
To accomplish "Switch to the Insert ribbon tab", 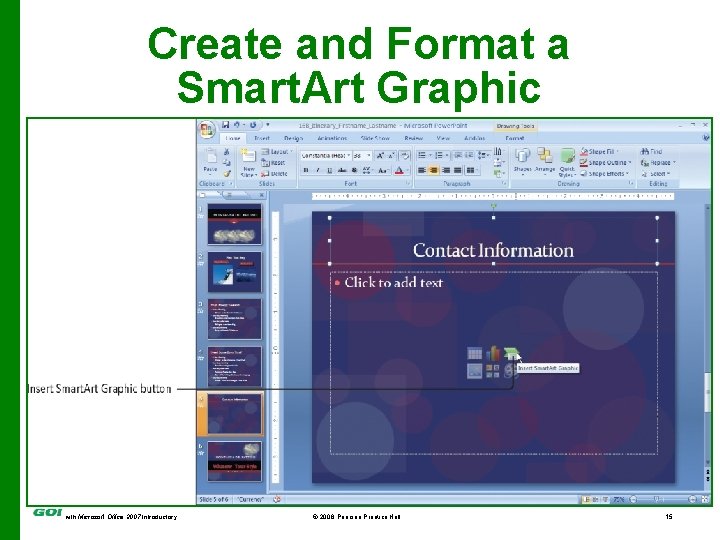I will coord(262,138).
